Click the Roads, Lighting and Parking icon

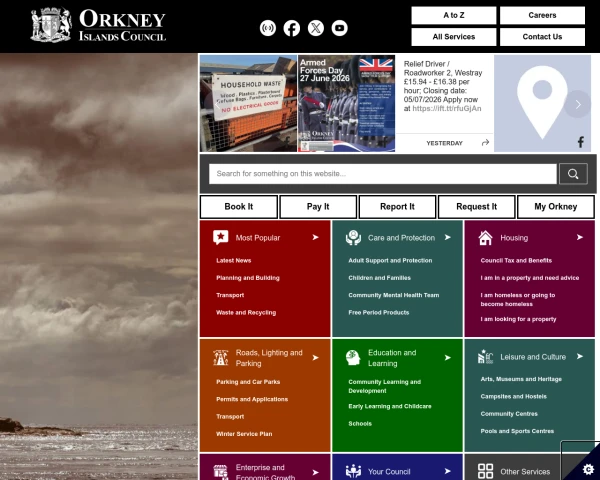pyautogui.click(x=220, y=358)
